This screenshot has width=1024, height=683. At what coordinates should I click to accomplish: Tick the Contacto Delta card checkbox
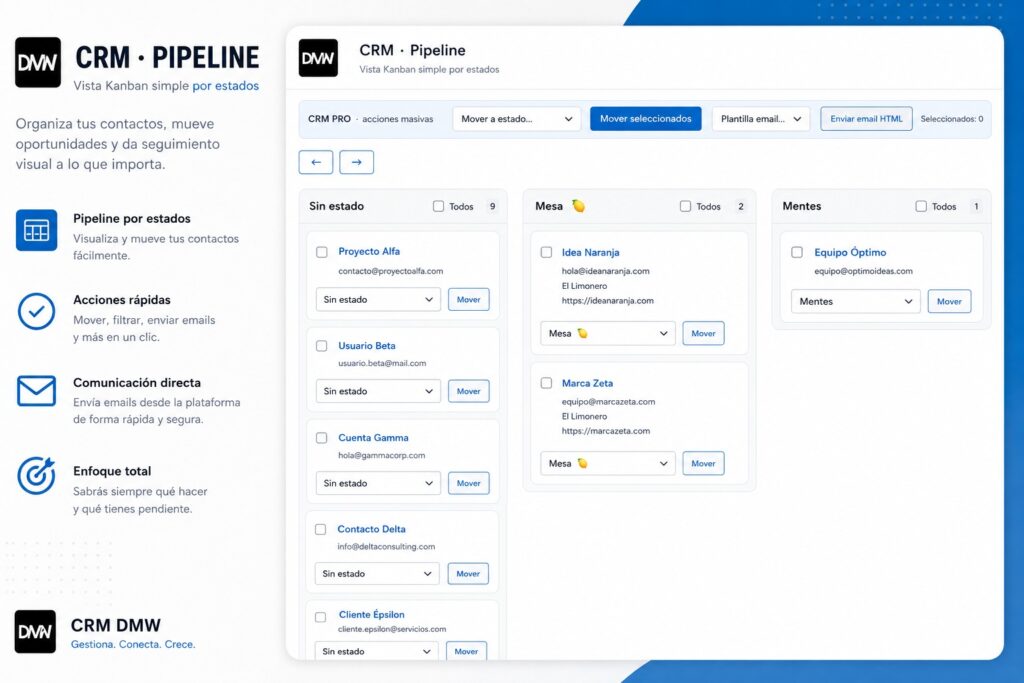(321, 530)
